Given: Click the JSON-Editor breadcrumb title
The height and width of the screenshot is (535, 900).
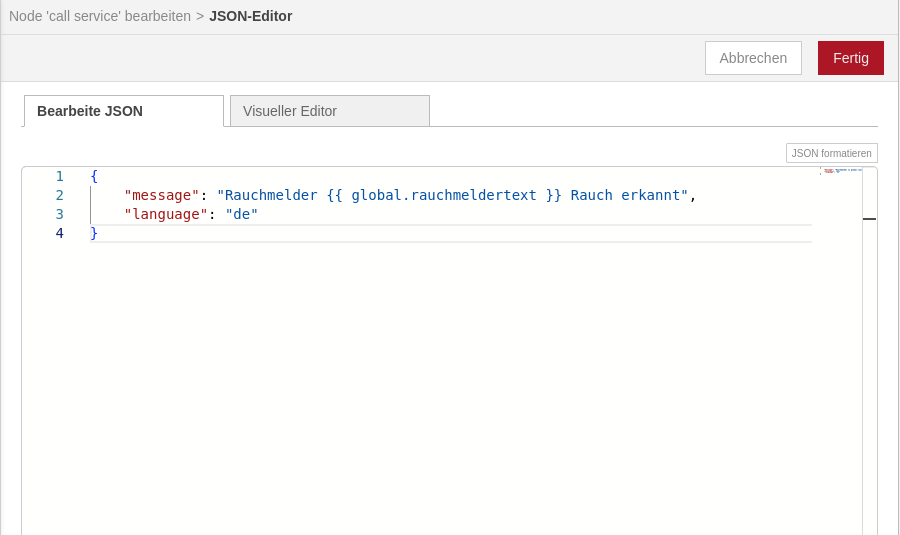Looking at the screenshot, I should [x=250, y=16].
